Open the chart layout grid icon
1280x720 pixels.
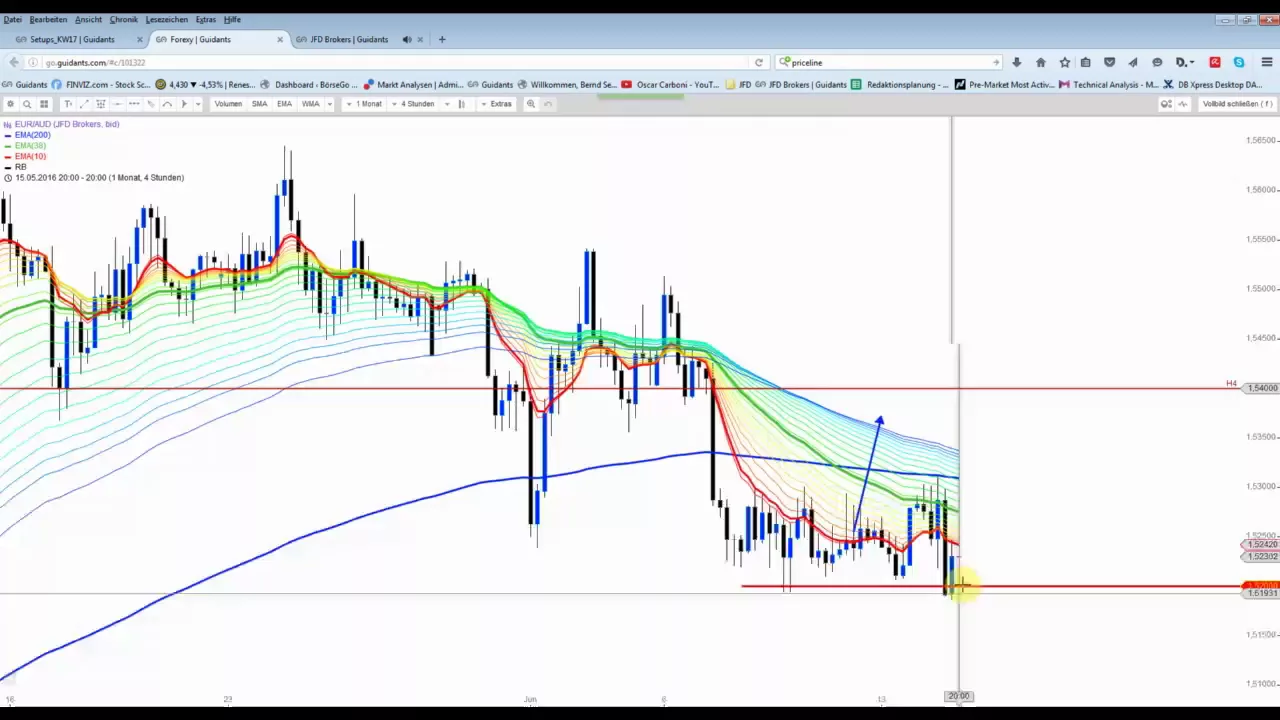[44, 104]
